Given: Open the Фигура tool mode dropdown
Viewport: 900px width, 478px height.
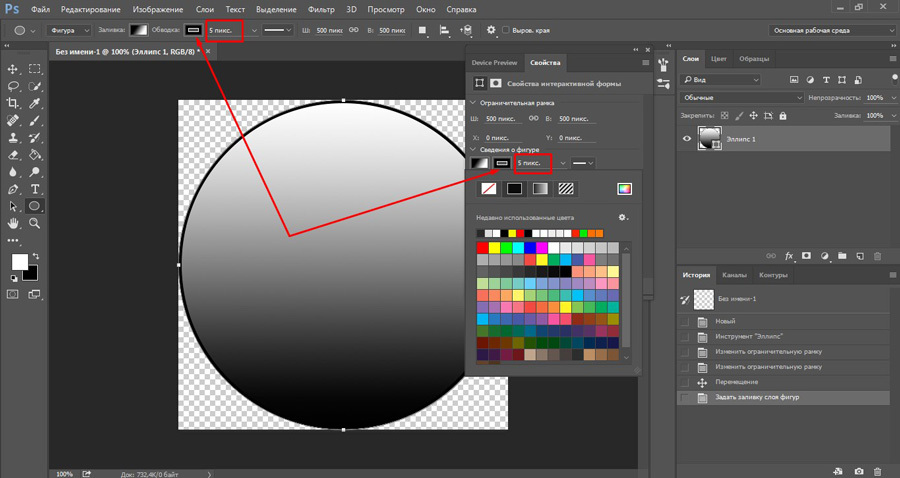Looking at the screenshot, I should click(x=69, y=30).
